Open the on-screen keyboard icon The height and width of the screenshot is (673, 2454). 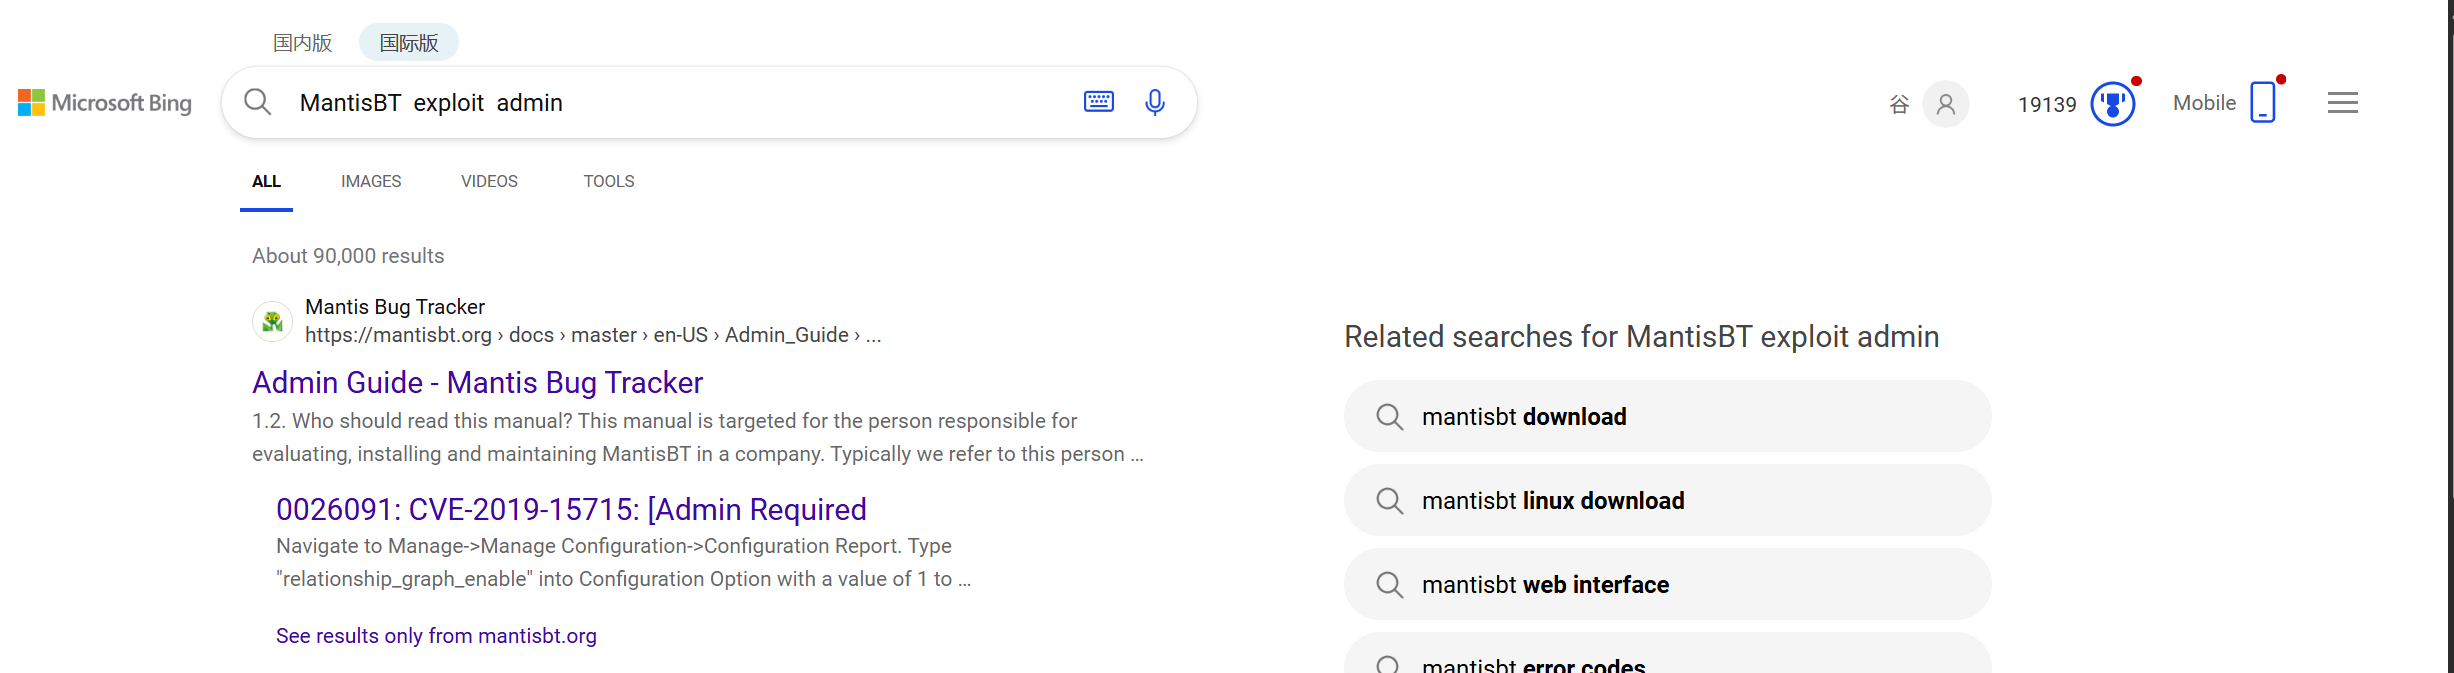tap(1099, 101)
